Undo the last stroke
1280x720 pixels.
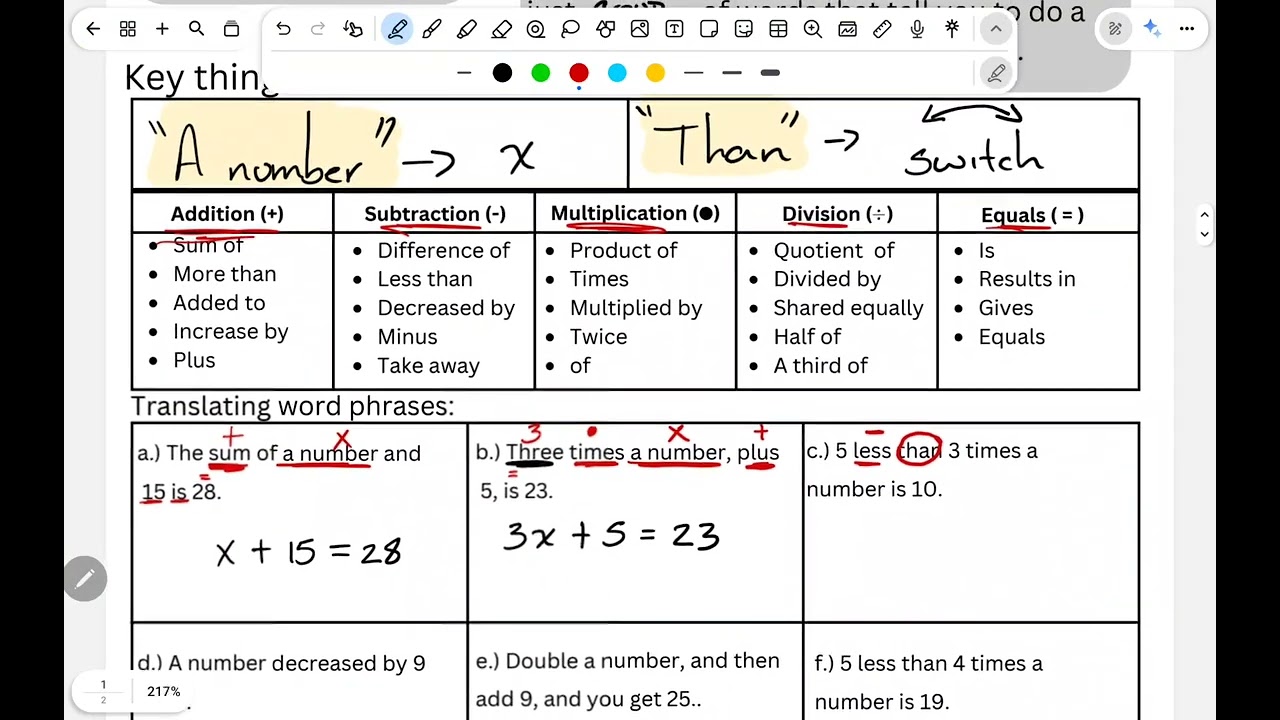284,30
